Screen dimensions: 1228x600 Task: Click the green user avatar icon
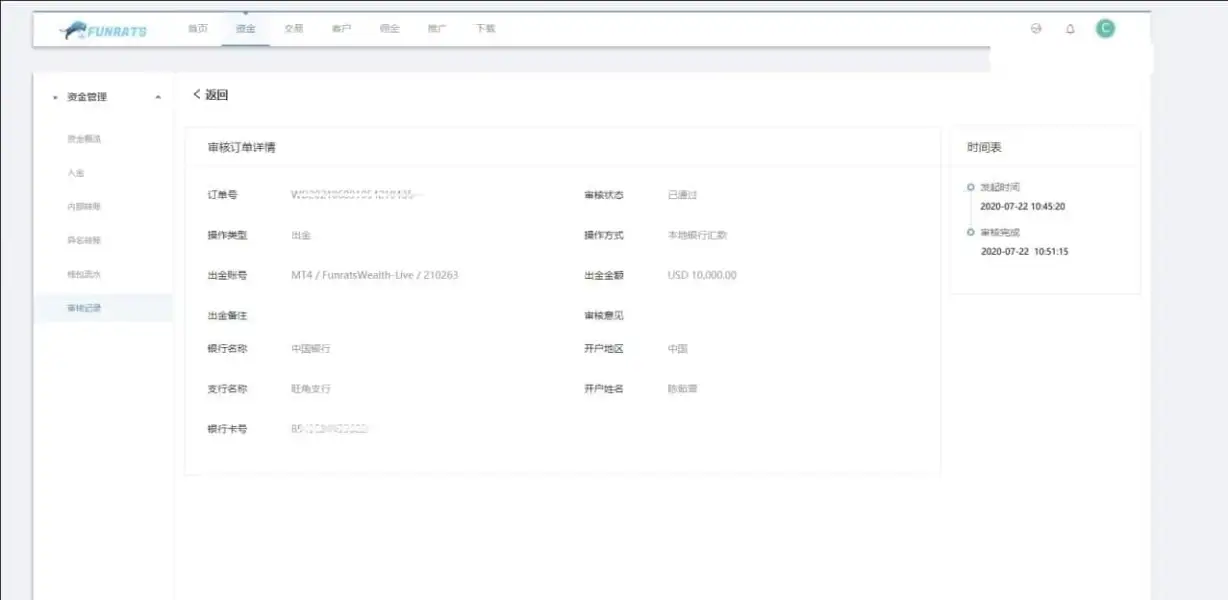[1105, 29]
